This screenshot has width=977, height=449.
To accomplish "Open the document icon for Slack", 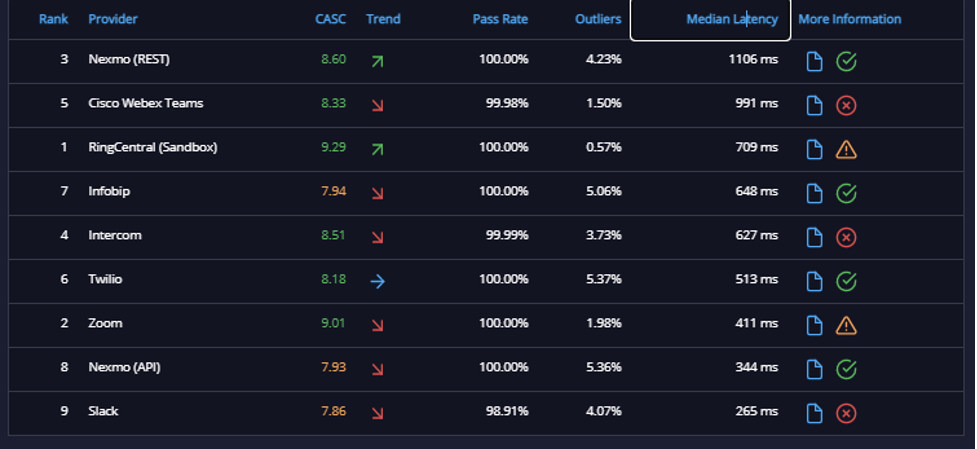I will (x=814, y=414).
